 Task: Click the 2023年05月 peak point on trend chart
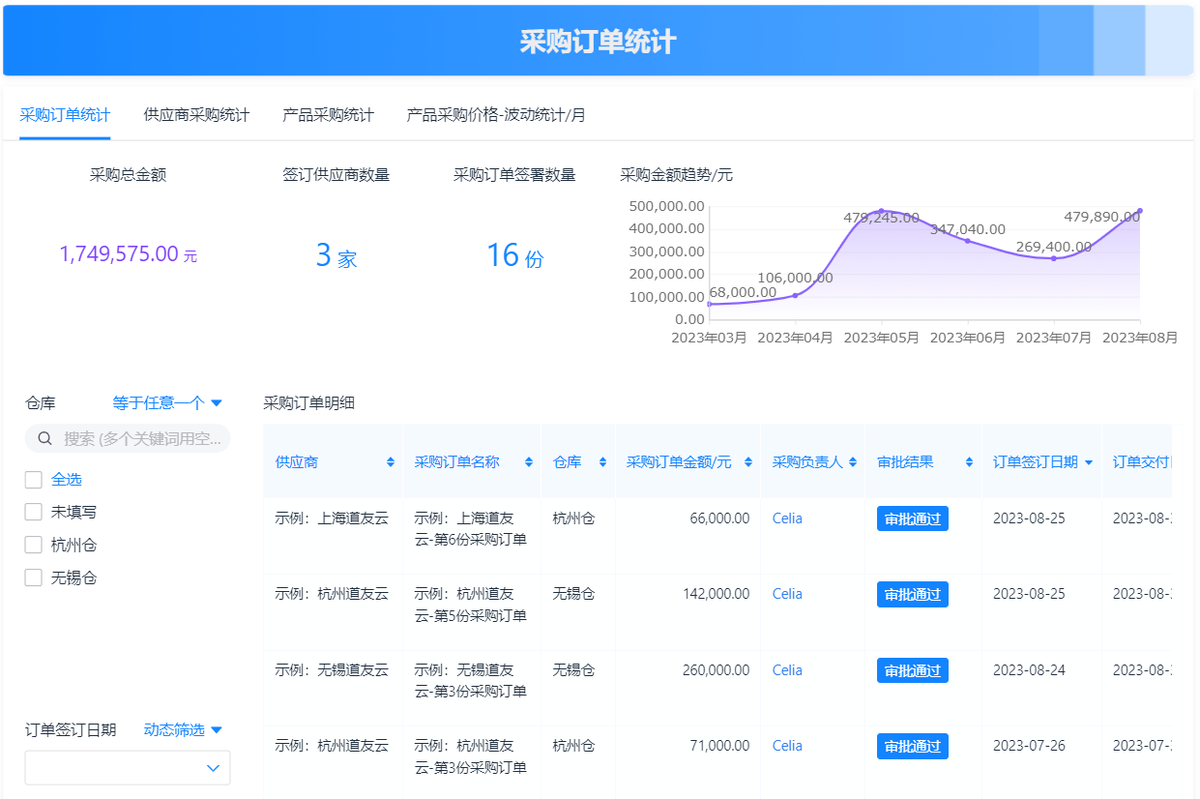point(881,211)
